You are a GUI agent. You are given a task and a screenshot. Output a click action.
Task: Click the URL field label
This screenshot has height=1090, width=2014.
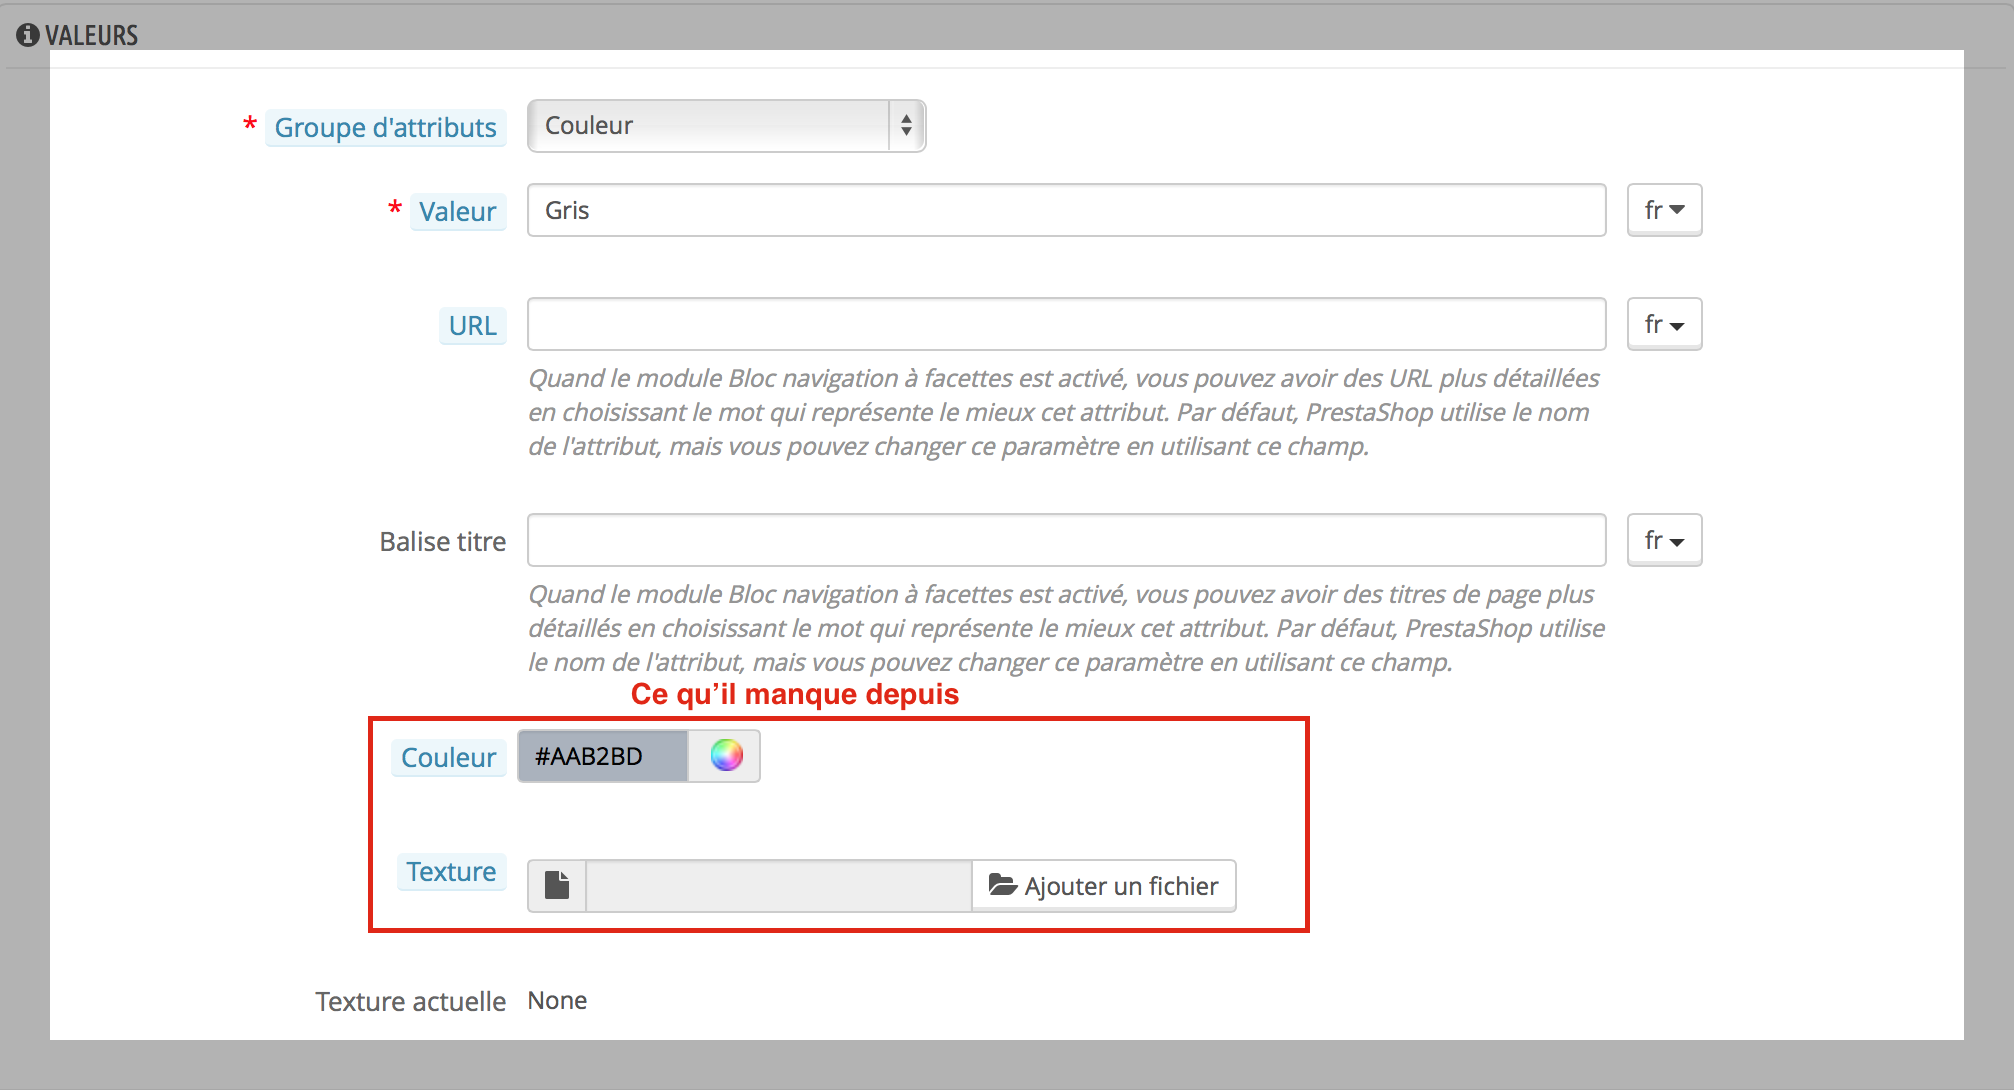[x=472, y=326]
